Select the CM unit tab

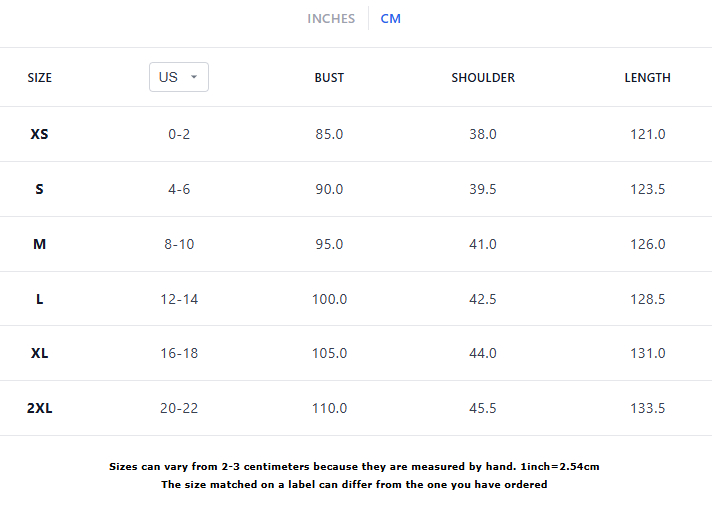point(390,19)
